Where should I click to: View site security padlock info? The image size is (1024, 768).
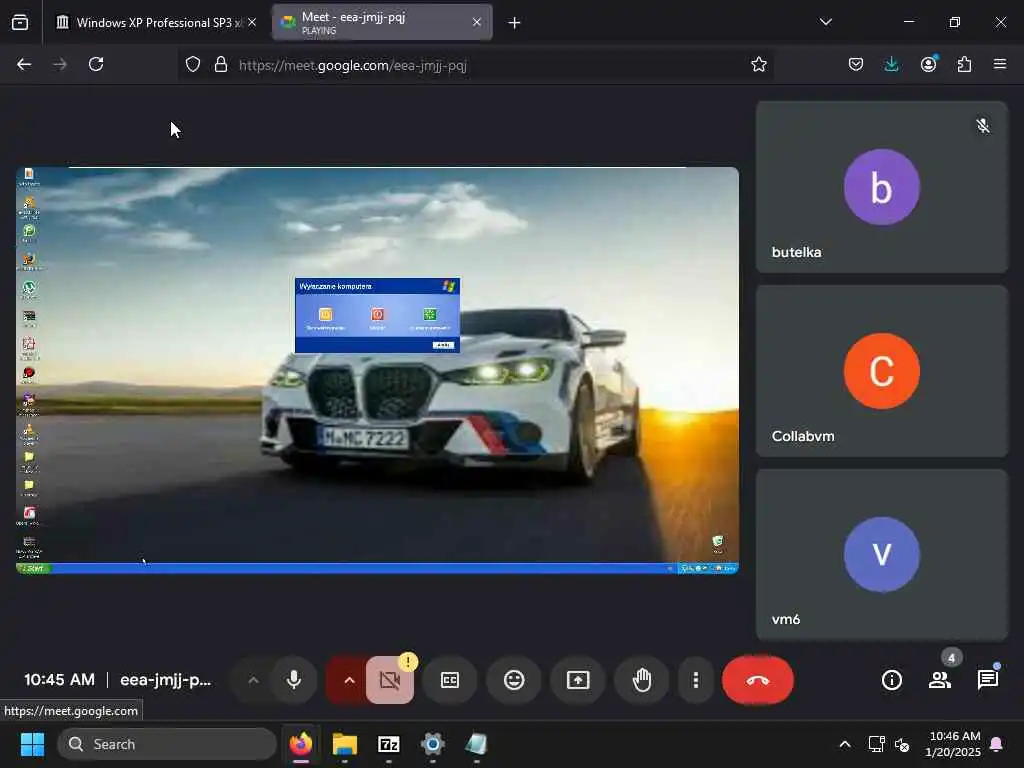(221, 65)
